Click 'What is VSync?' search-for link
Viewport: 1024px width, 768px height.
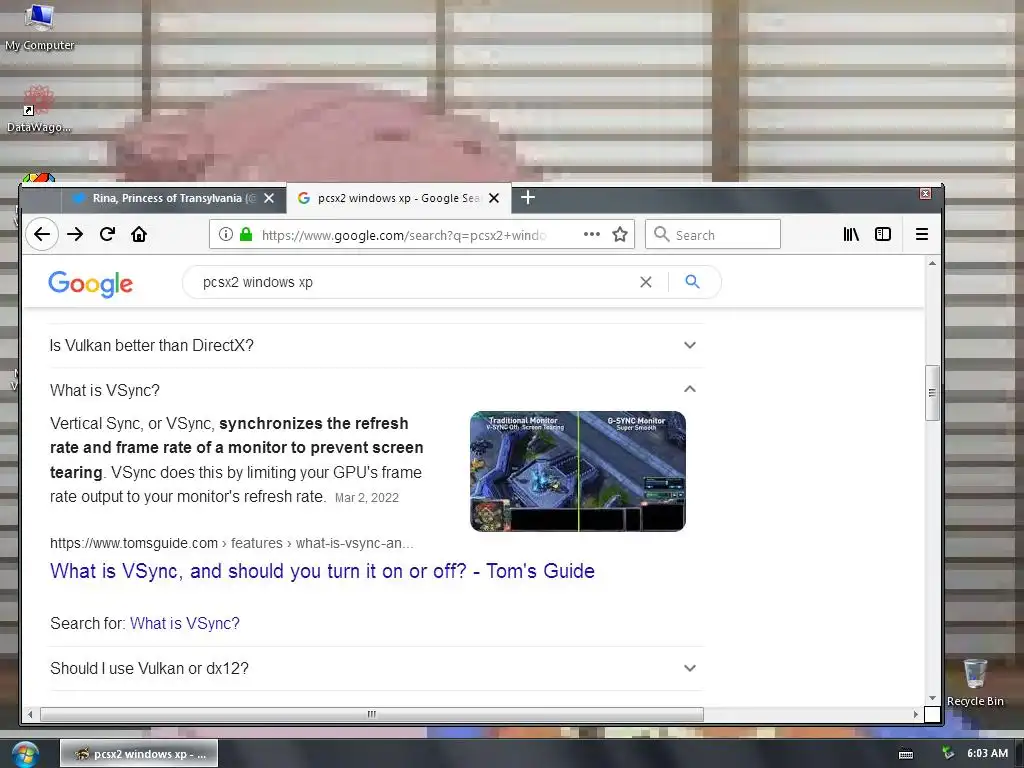pos(185,623)
